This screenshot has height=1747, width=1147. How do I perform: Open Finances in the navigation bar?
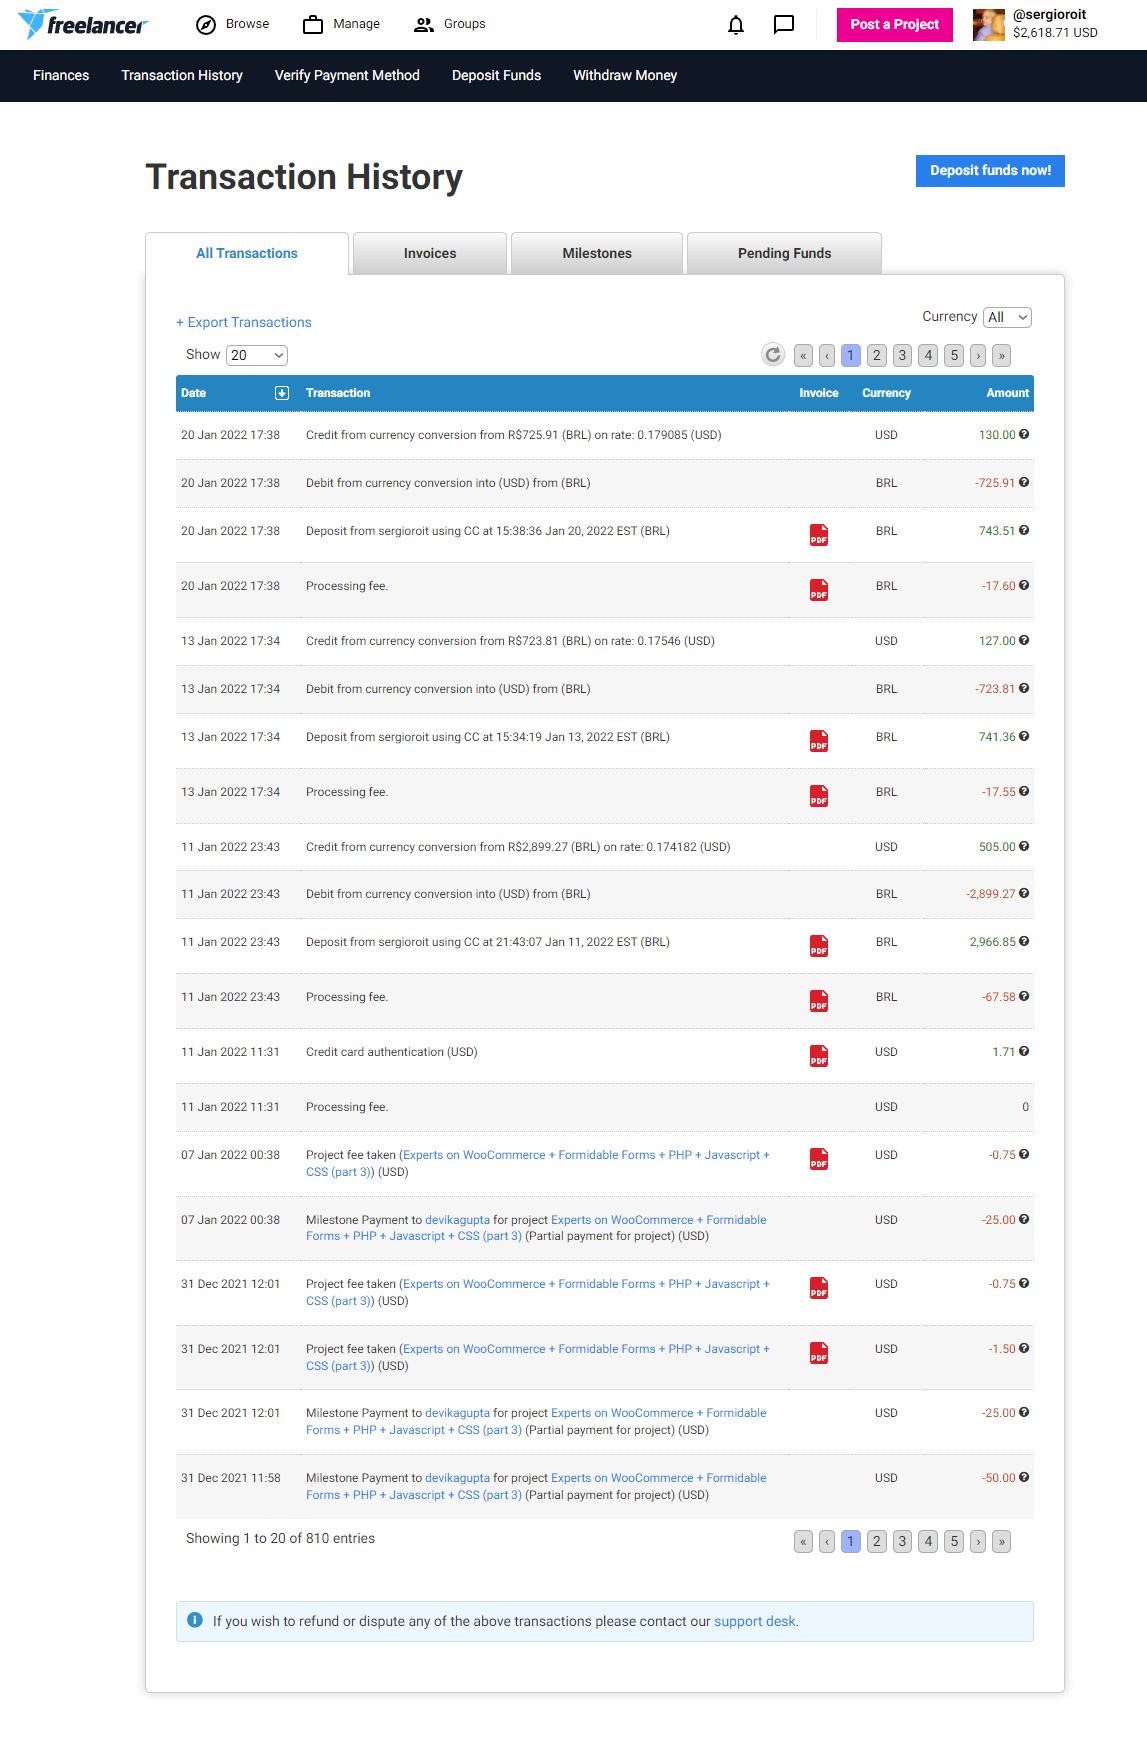pyautogui.click(x=61, y=75)
